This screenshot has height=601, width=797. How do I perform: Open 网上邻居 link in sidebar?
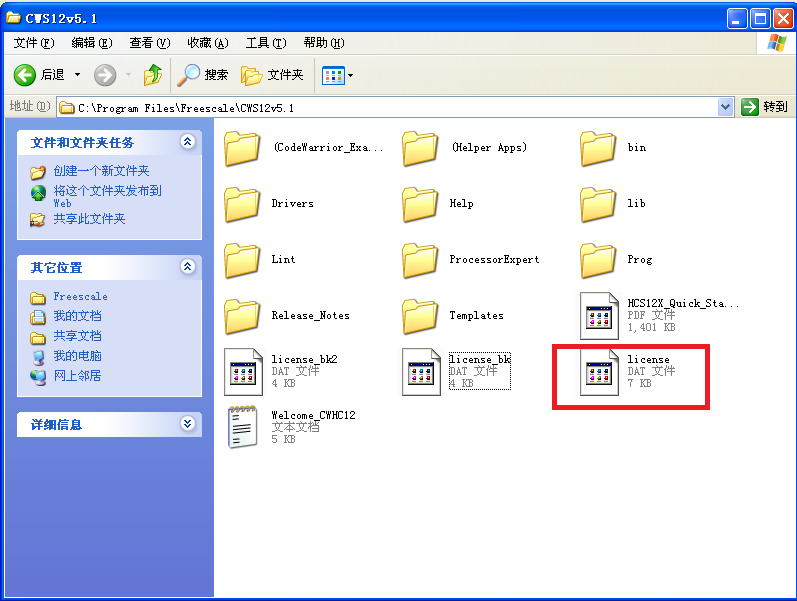click(x=77, y=376)
